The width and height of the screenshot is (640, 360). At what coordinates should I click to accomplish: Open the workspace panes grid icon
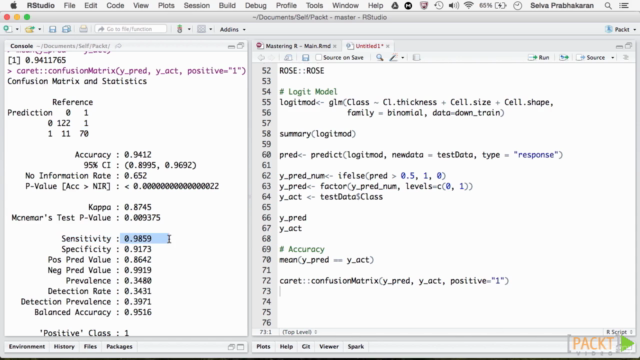point(201,29)
